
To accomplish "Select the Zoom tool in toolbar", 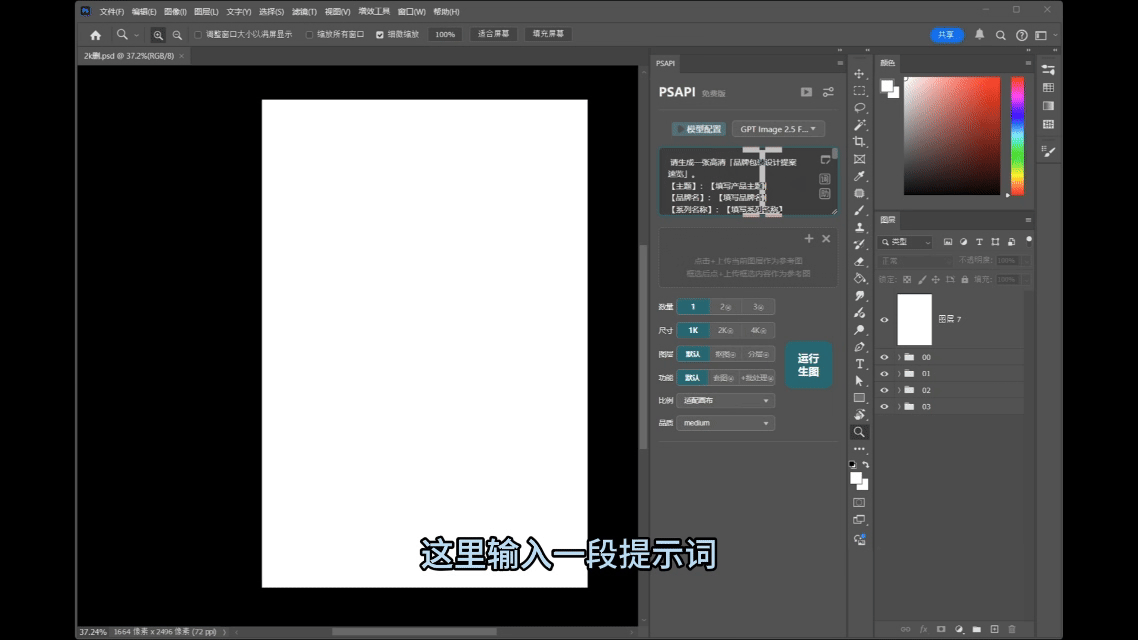I will click(x=859, y=432).
